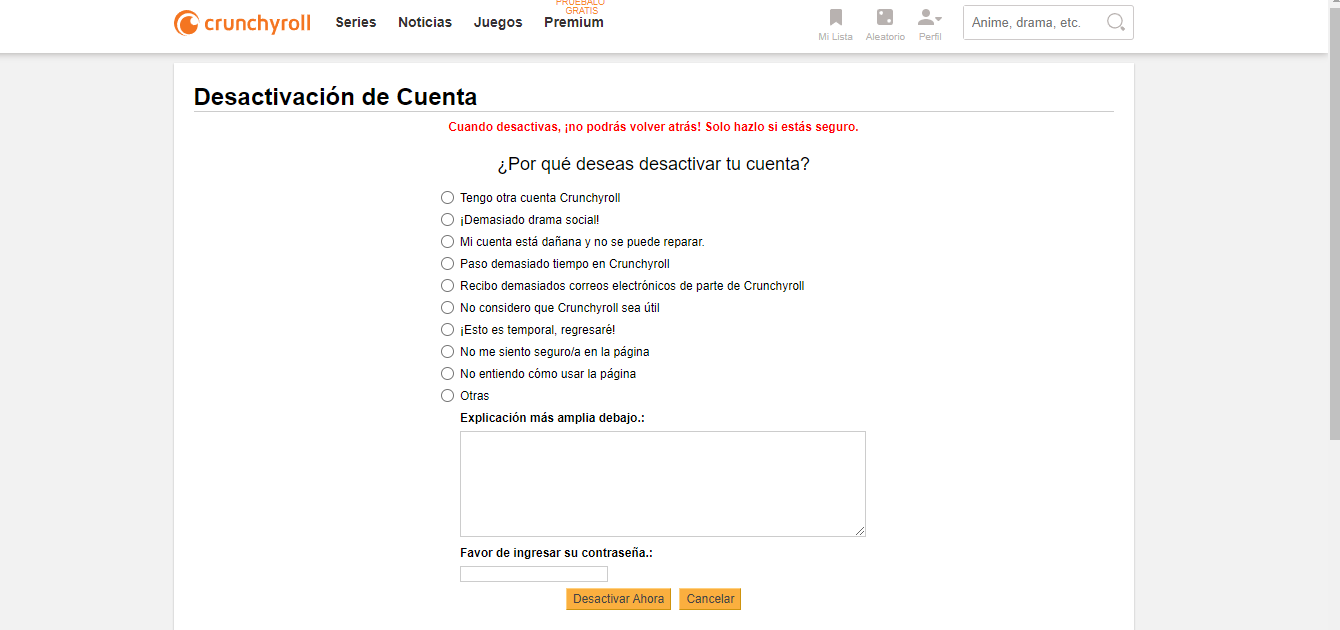This screenshot has width=1340, height=630.
Task: Focus the password input field
Action: pos(534,574)
